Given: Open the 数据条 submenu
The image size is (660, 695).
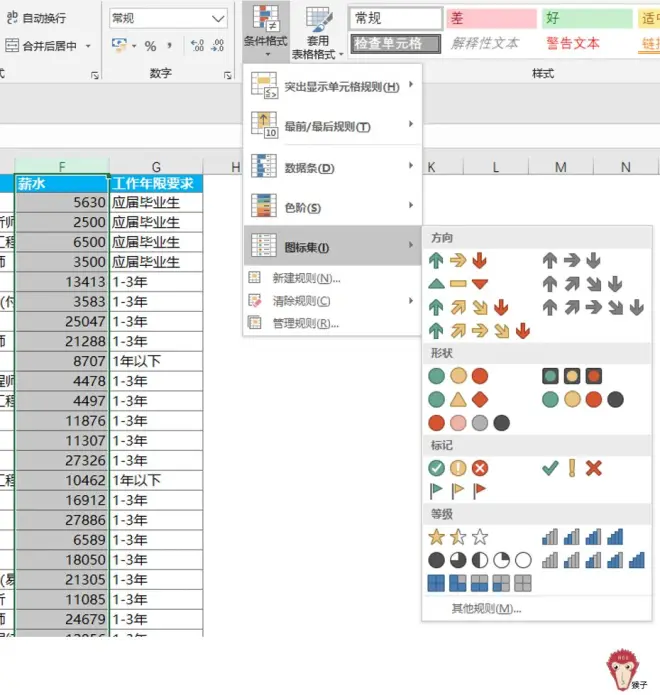Looking at the screenshot, I should point(332,168).
